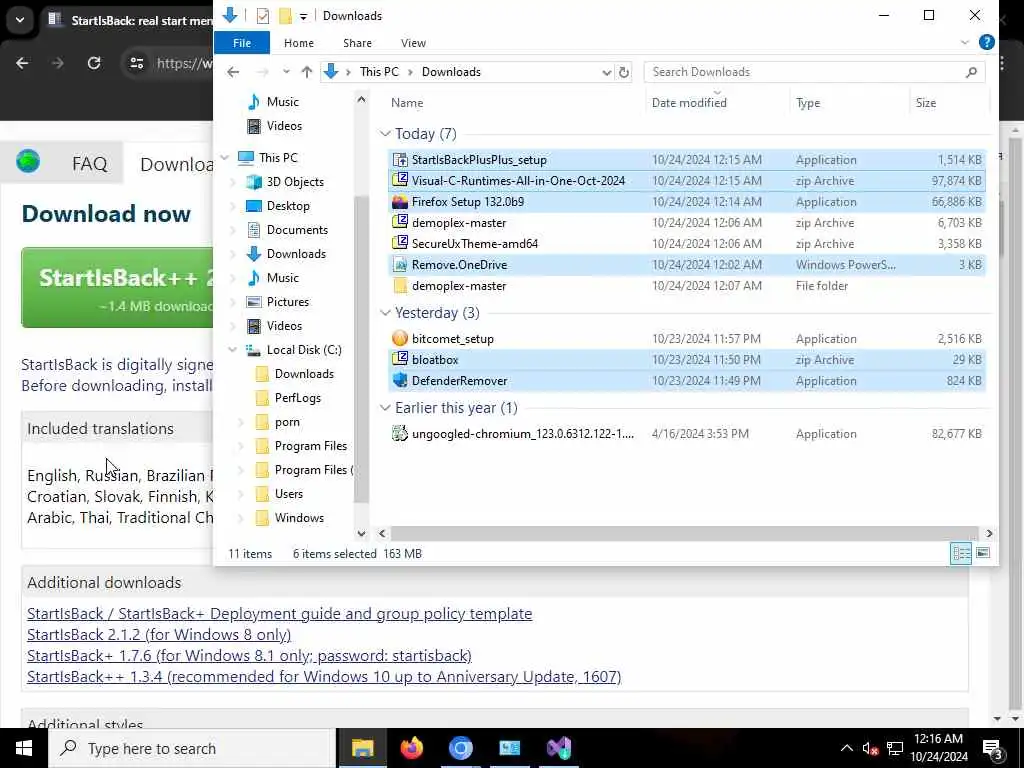
Task: Click the bloatbox zip archive icon
Action: 400,359
